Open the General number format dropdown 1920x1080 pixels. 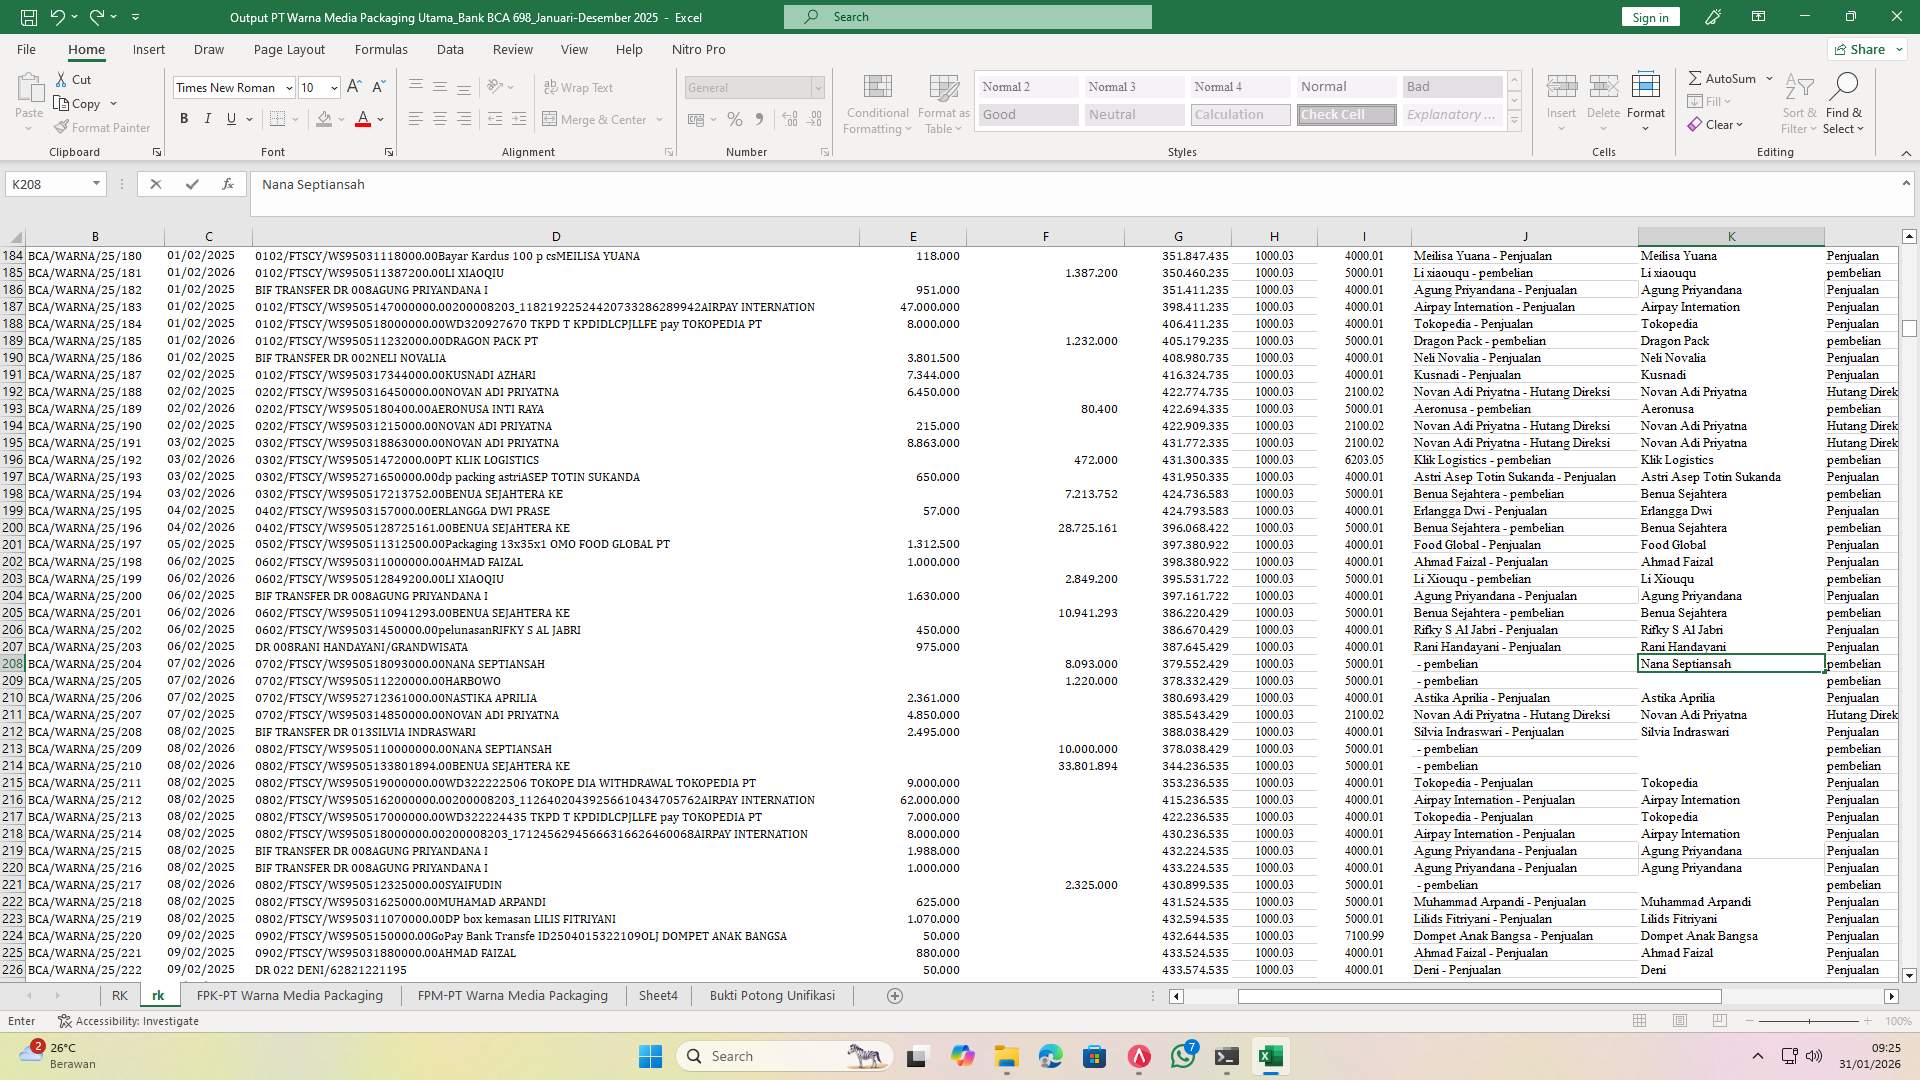coord(817,87)
